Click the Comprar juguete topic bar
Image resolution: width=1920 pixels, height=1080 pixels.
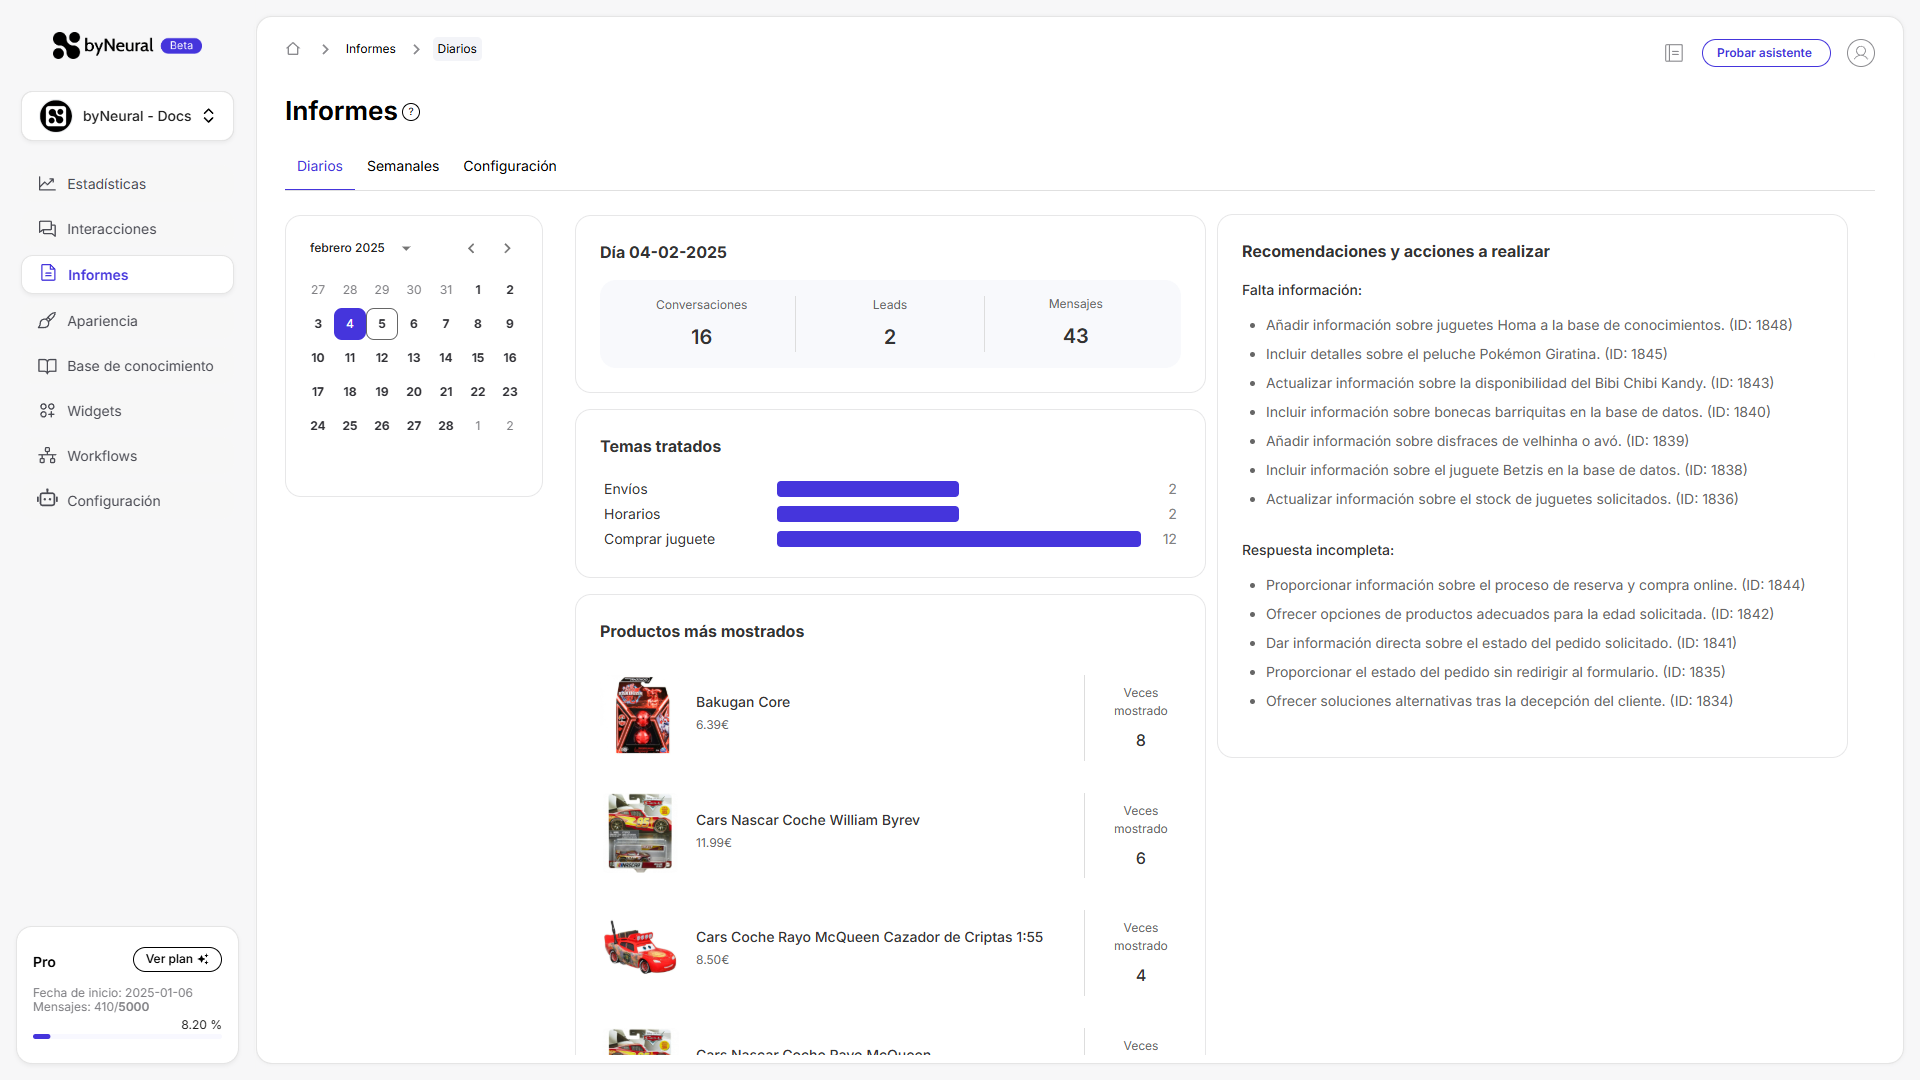coord(958,539)
